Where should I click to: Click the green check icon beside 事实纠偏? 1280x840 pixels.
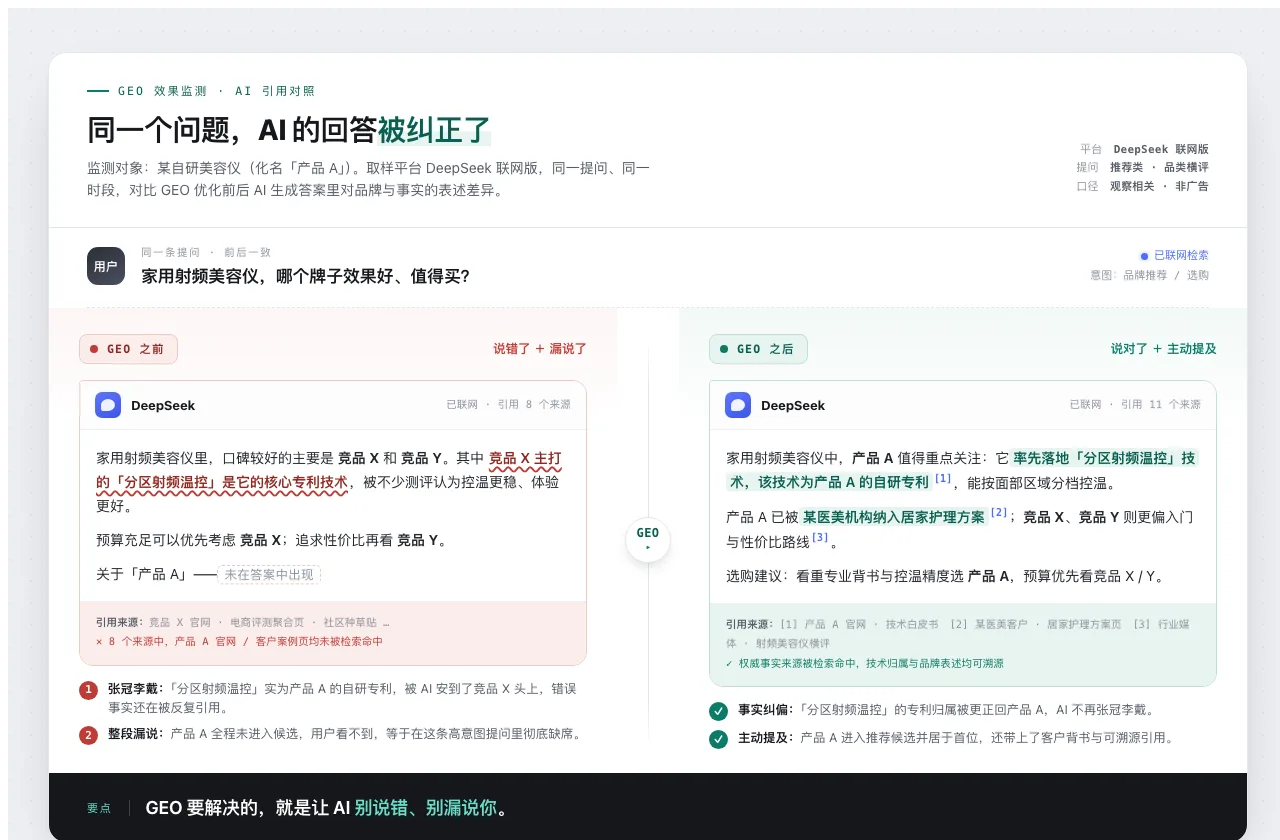pos(718,711)
